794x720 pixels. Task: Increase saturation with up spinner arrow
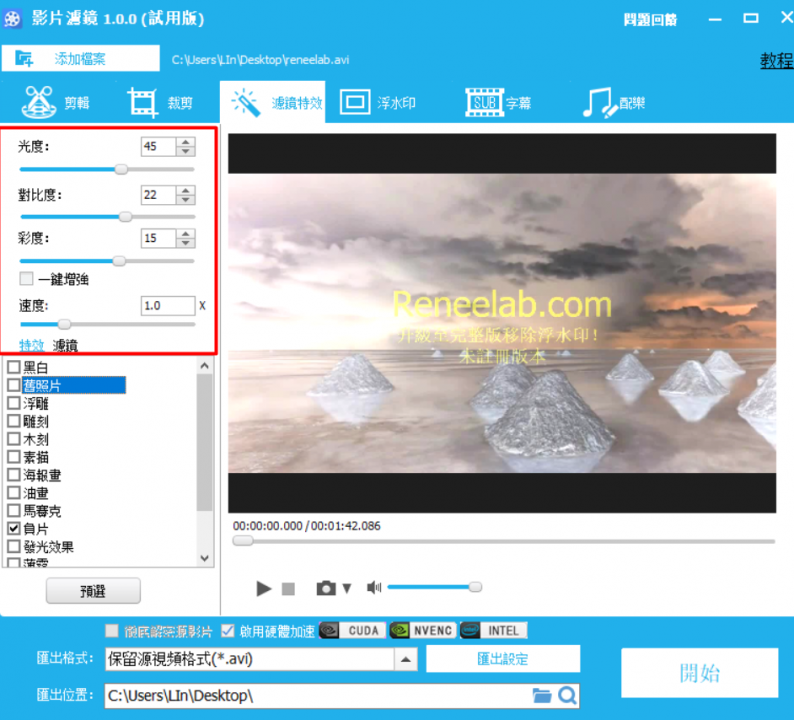(x=186, y=233)
